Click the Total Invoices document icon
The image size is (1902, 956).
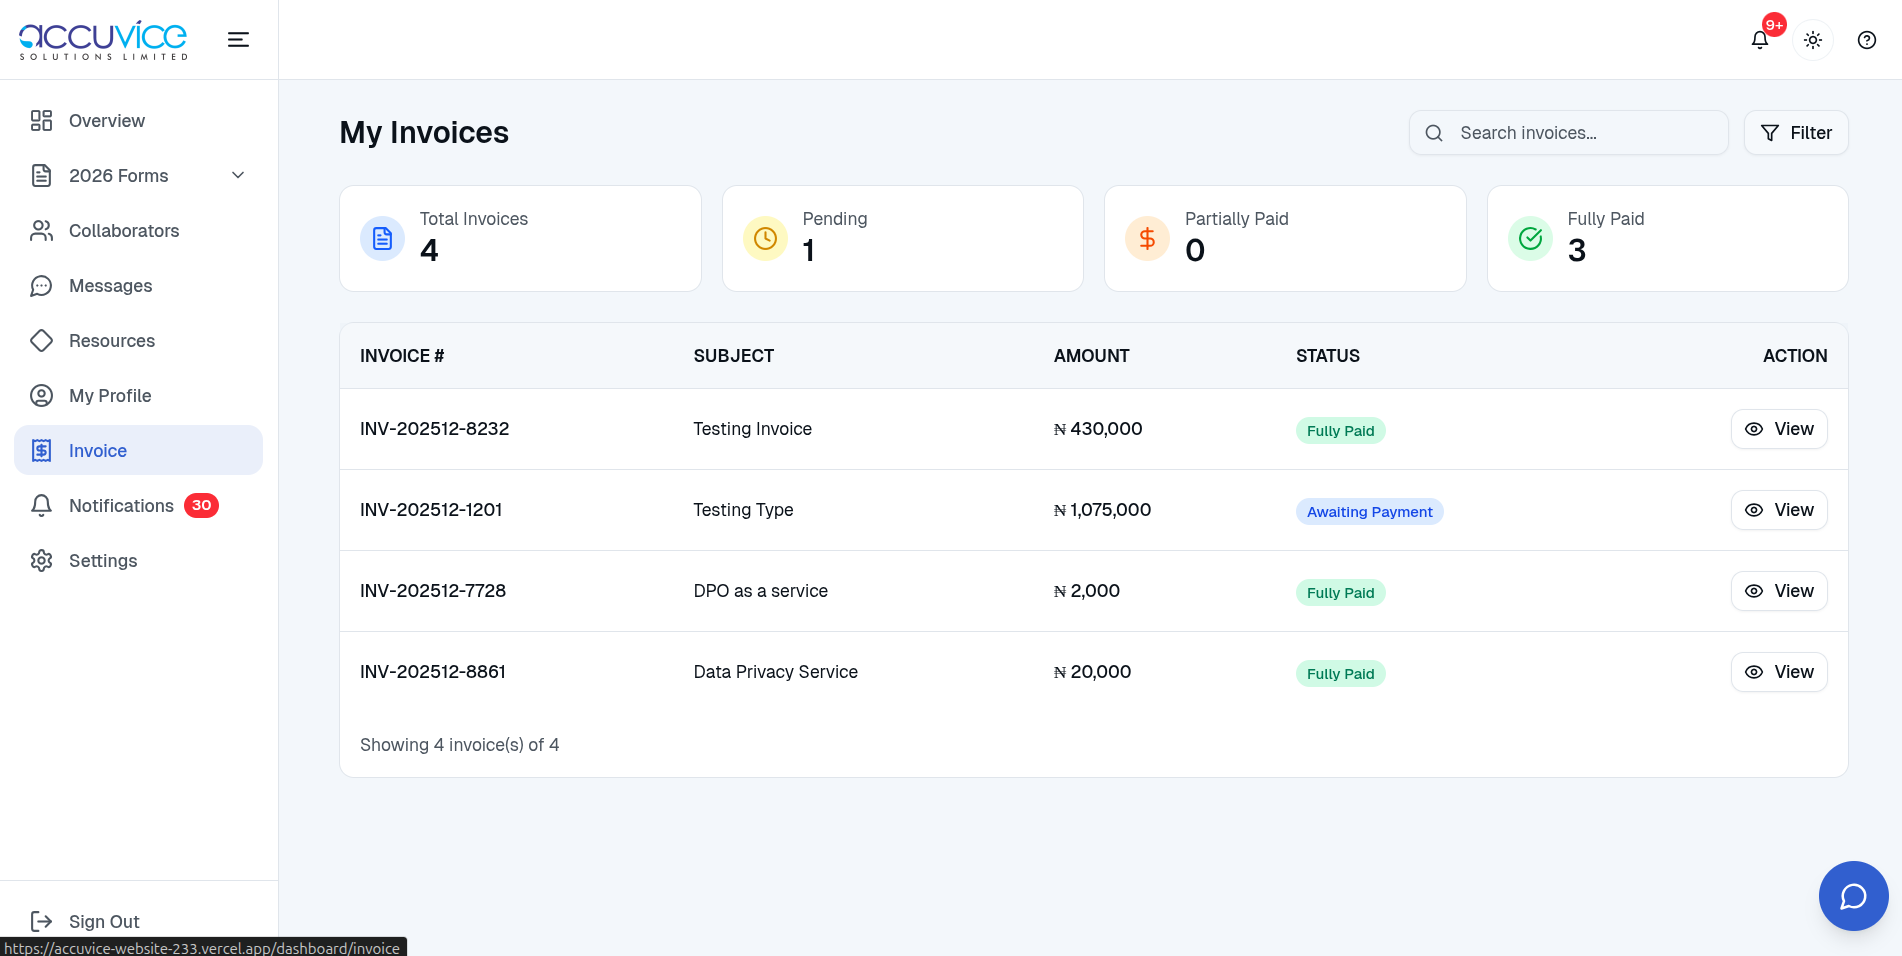click(381, 238)
